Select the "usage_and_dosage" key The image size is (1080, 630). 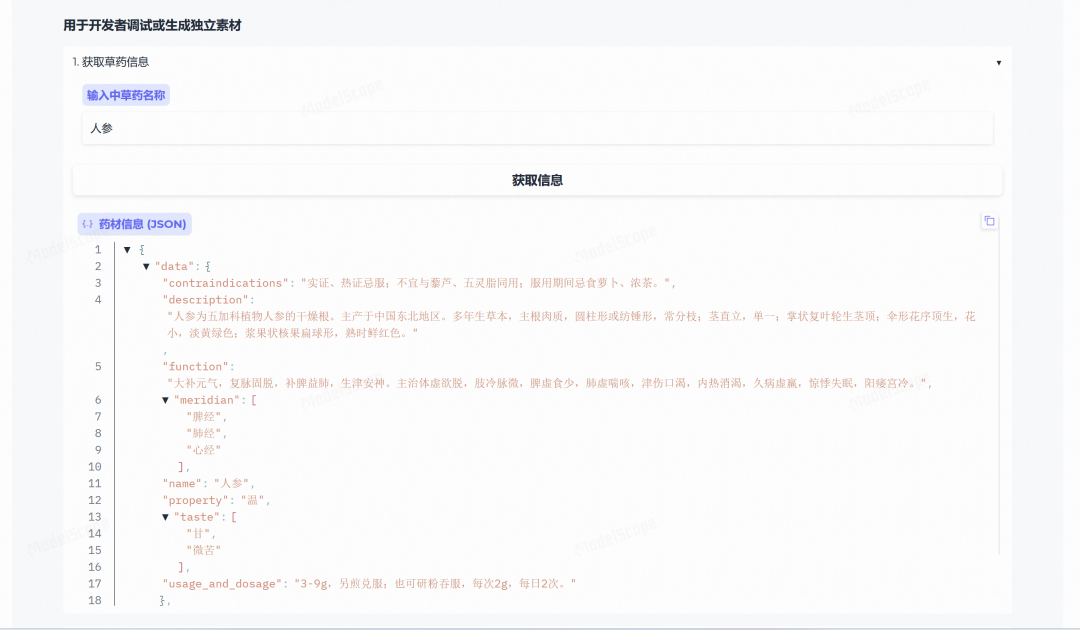pyautogui.click(x=222, y=584)
